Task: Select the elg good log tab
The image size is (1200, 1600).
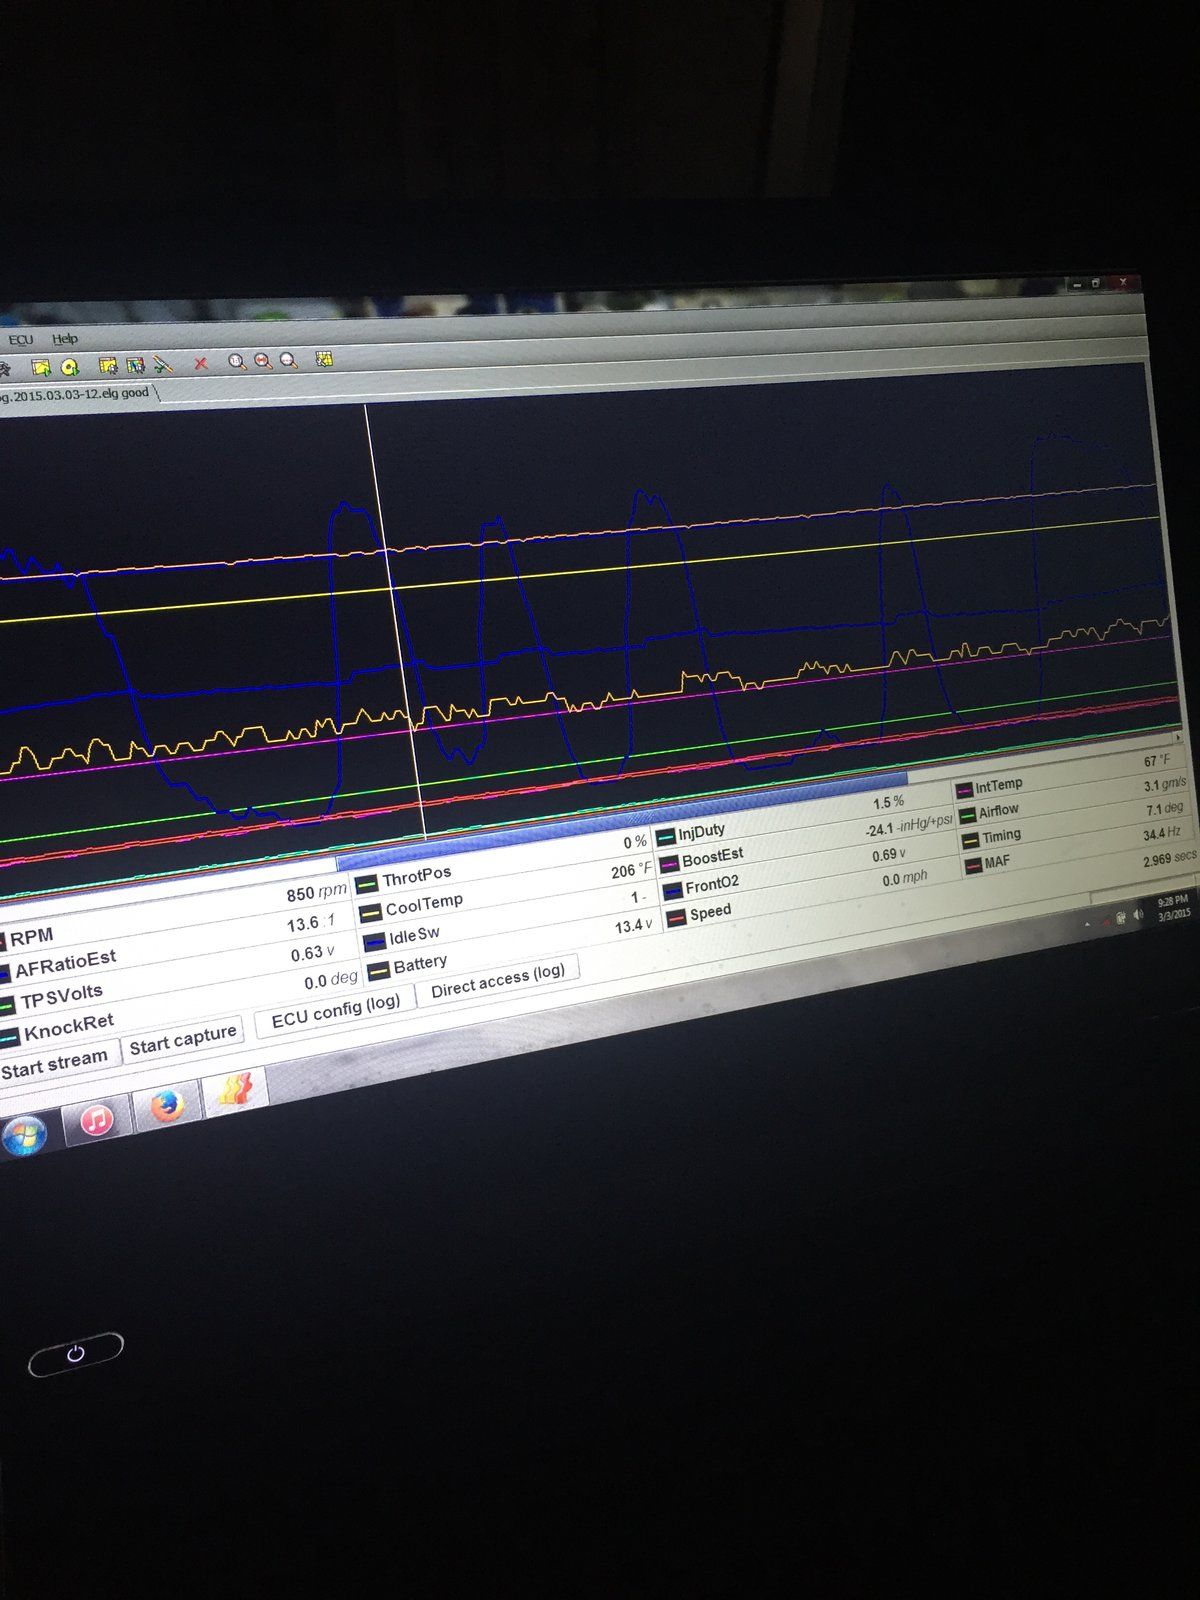Action: tap(76, 393)
